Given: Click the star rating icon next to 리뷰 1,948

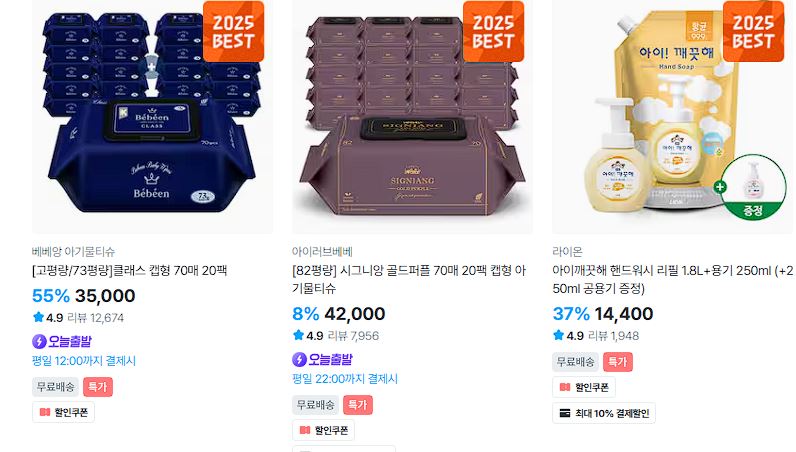Looking at the screenshot, I should click(558, 335).
